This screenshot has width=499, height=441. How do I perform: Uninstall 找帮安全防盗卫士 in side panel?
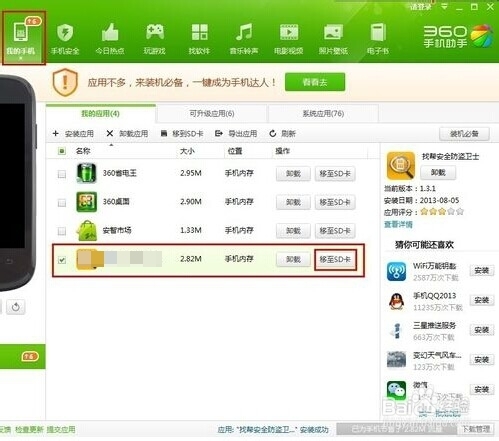click(438, 172)
